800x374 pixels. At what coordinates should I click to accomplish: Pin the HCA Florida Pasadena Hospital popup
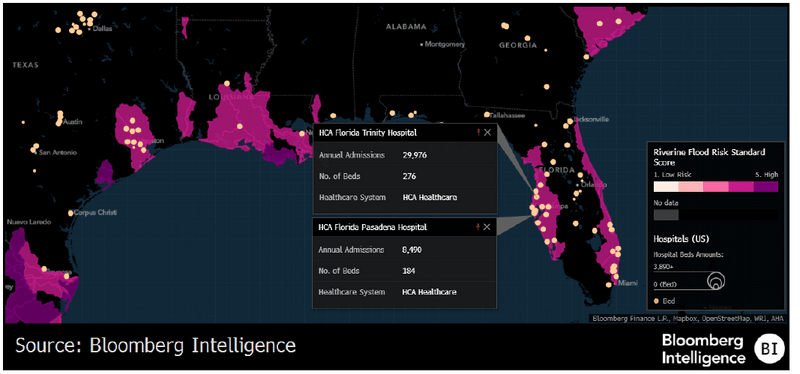tap(478, 227)
